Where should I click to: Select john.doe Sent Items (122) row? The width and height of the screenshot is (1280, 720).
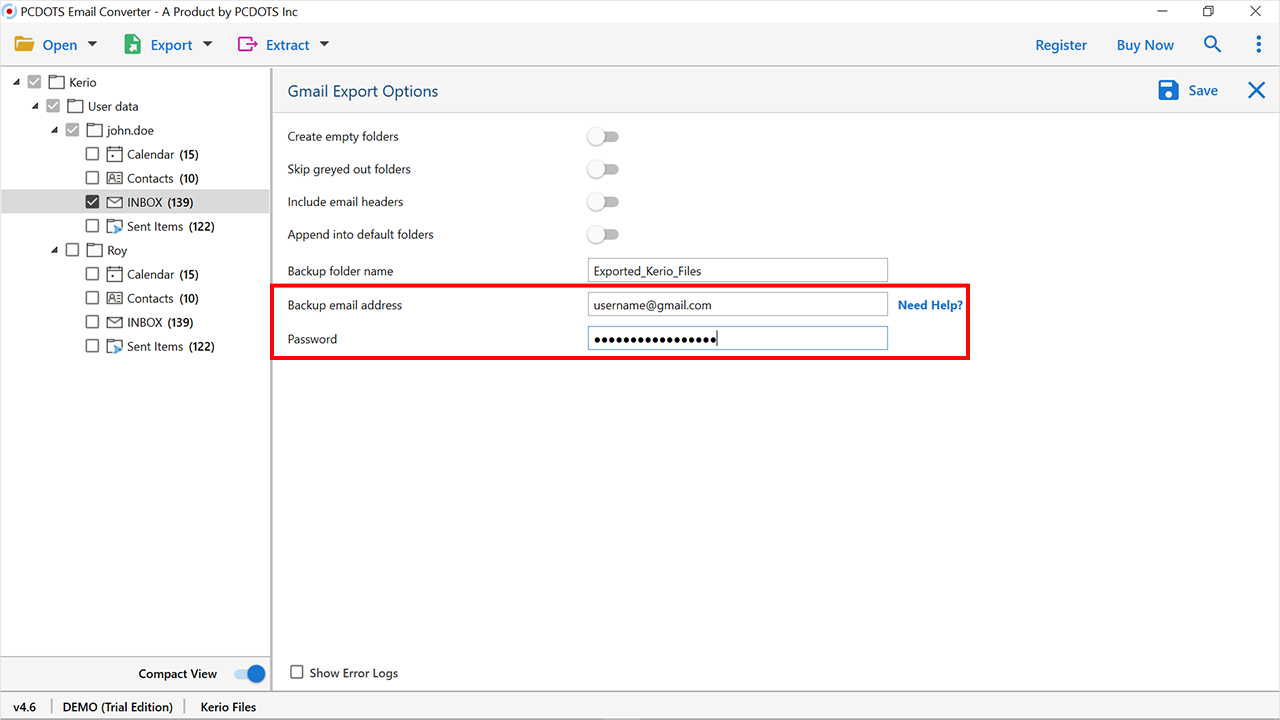click(x=135, y=226)
